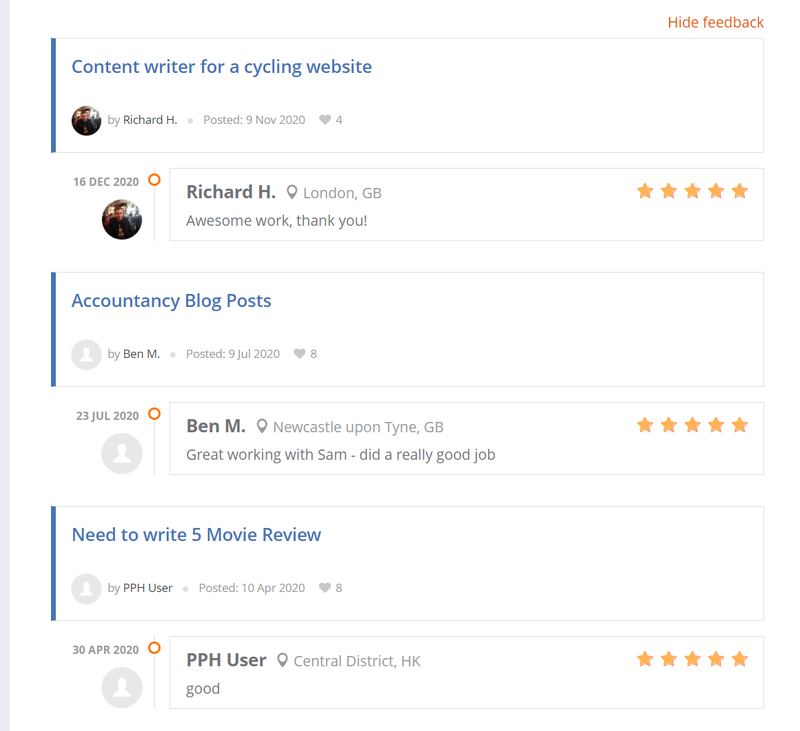The image size is (800, 731).
Task: Click Ben M. placeholder avatar beside 23 Jul review
Action: (122, 453)
